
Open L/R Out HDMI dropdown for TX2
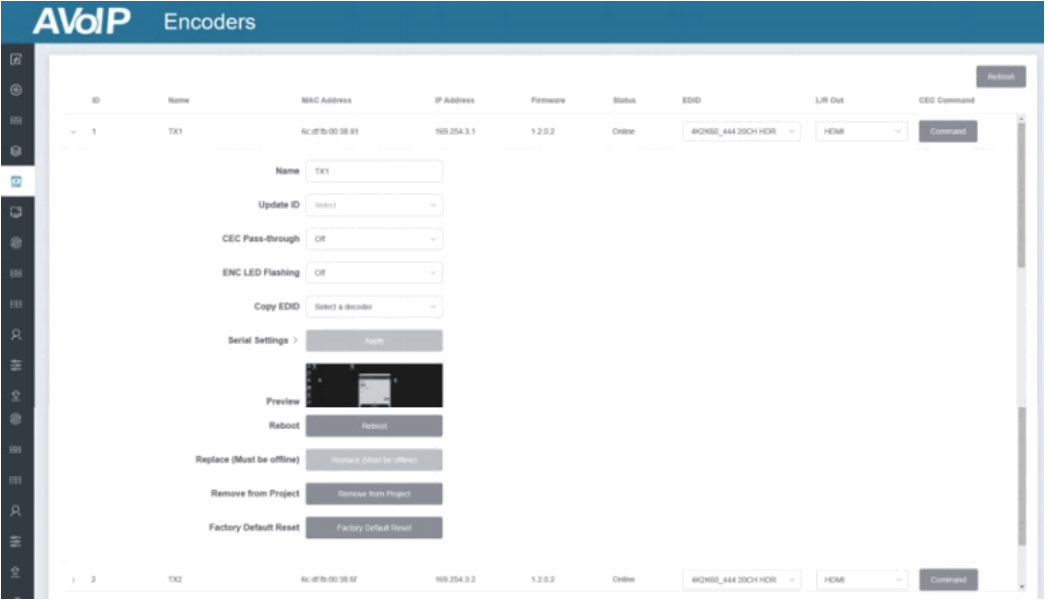point(862,580)
